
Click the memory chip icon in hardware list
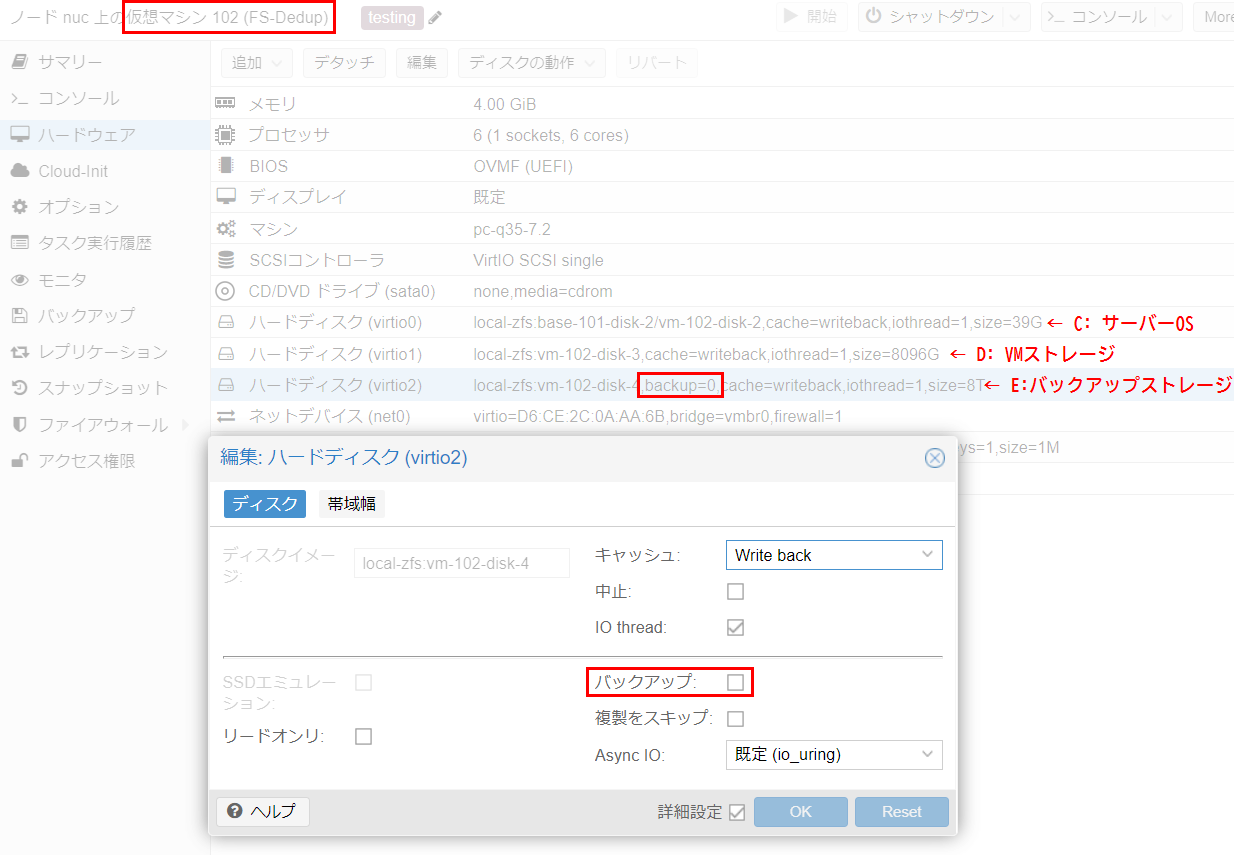[x=226, y=103]
